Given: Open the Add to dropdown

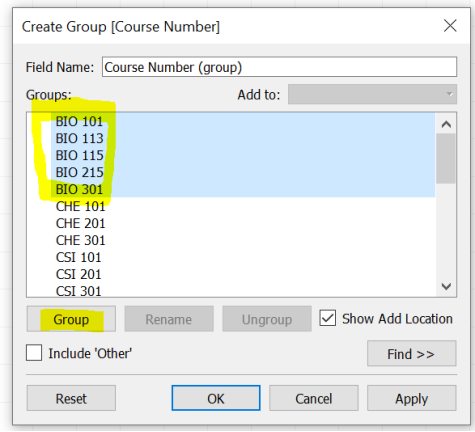Looking at the screenshot, I should [x=372, y=94].
